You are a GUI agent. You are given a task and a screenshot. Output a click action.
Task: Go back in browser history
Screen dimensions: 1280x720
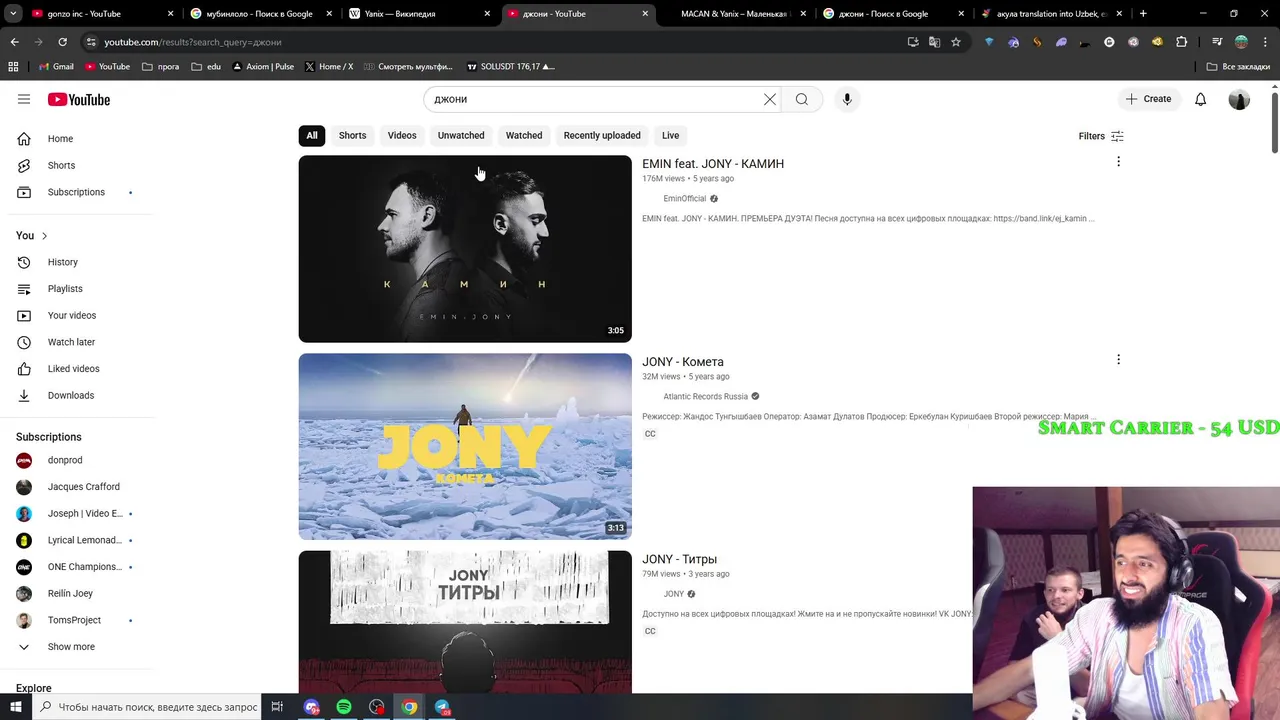14,42
